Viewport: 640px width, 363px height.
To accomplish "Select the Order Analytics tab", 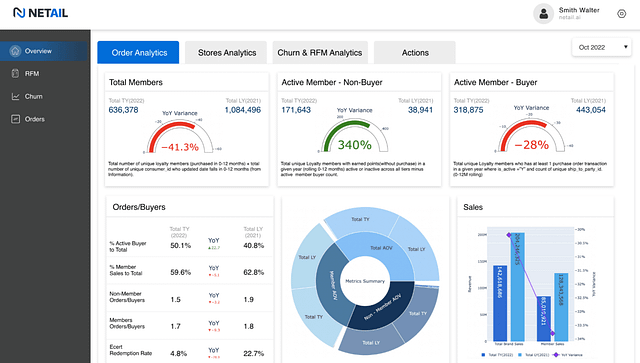I will (x=138, y=52).
